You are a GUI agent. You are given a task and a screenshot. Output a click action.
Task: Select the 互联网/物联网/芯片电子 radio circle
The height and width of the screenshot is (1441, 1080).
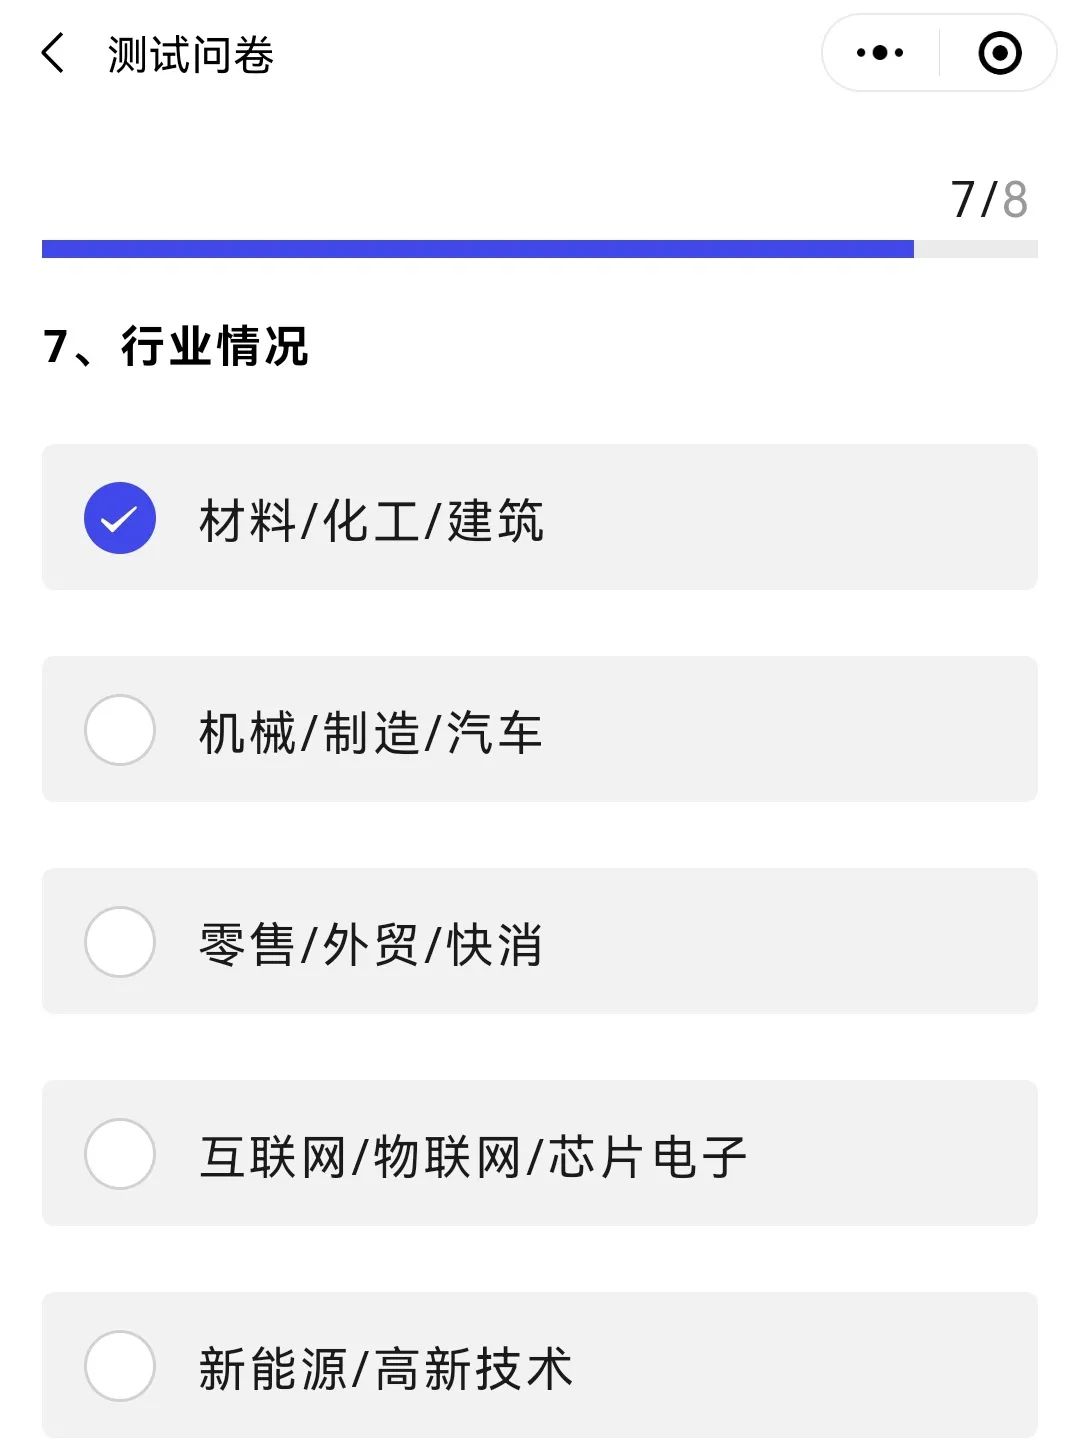click(120, 1154)
